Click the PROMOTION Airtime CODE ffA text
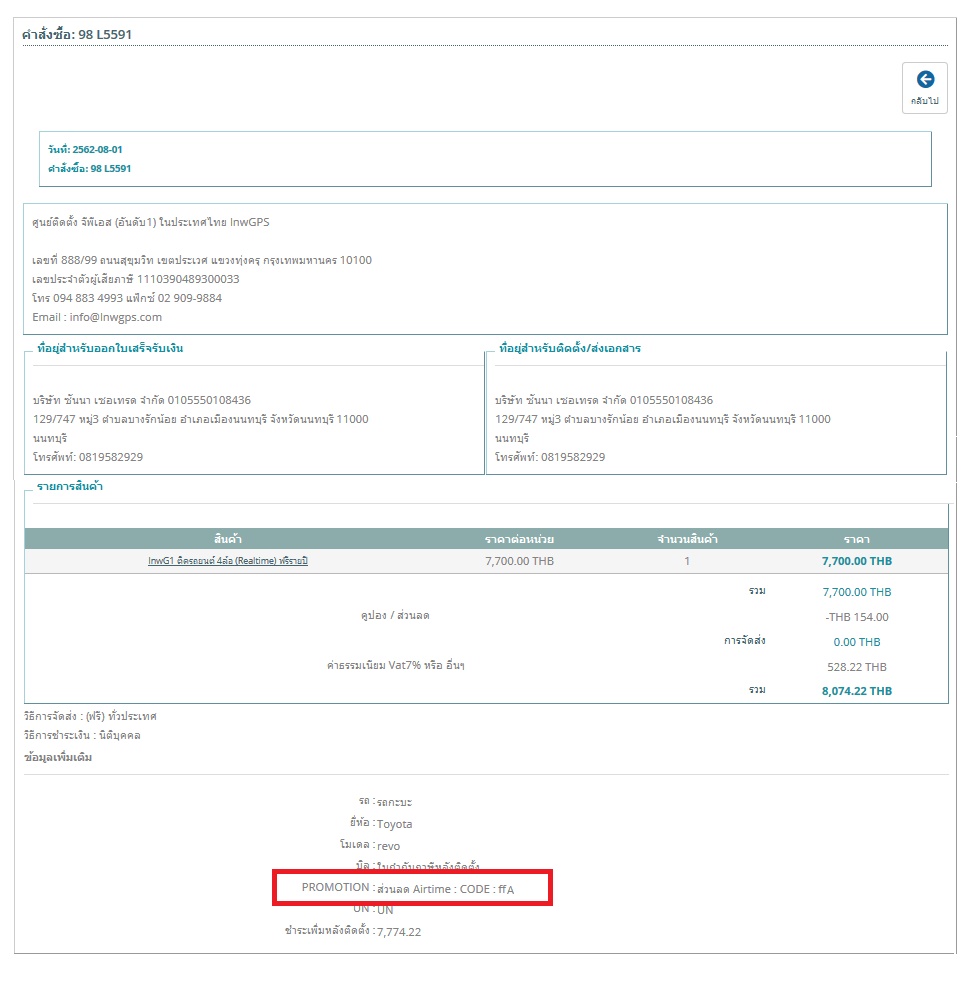This screenshot has height=981, width=973. (x=408, y=888)
